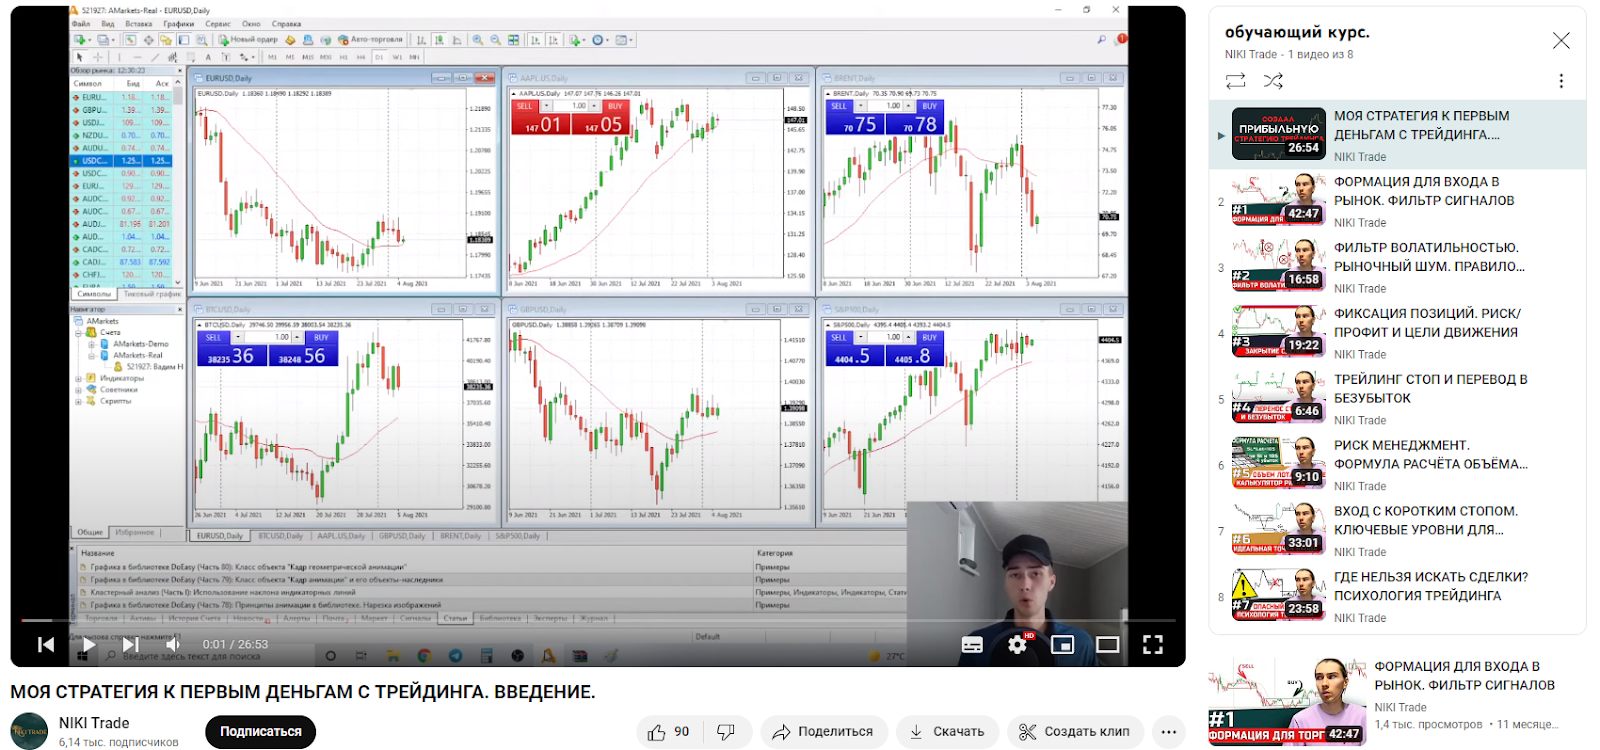Image resolution: width=1600 pixels, height=750 pixels.
Task: Toggle subtitles on the player
Action: (x=972, y=645)
